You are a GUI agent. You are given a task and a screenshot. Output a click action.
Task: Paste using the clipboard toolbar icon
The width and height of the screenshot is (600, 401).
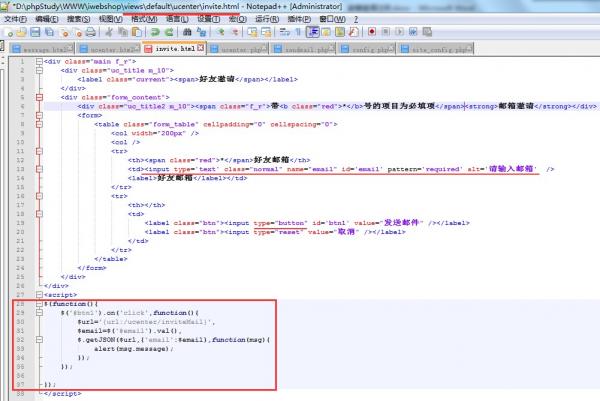click(137, 32)
